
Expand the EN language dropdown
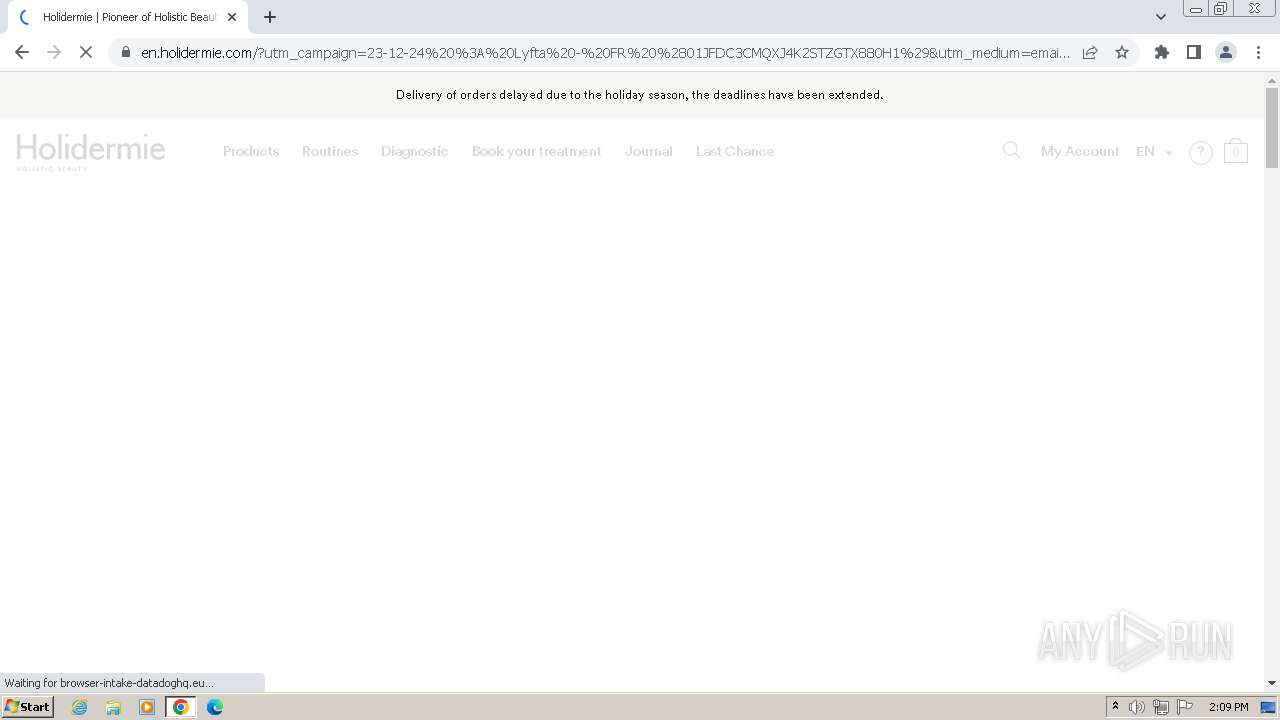(1154, 151)
